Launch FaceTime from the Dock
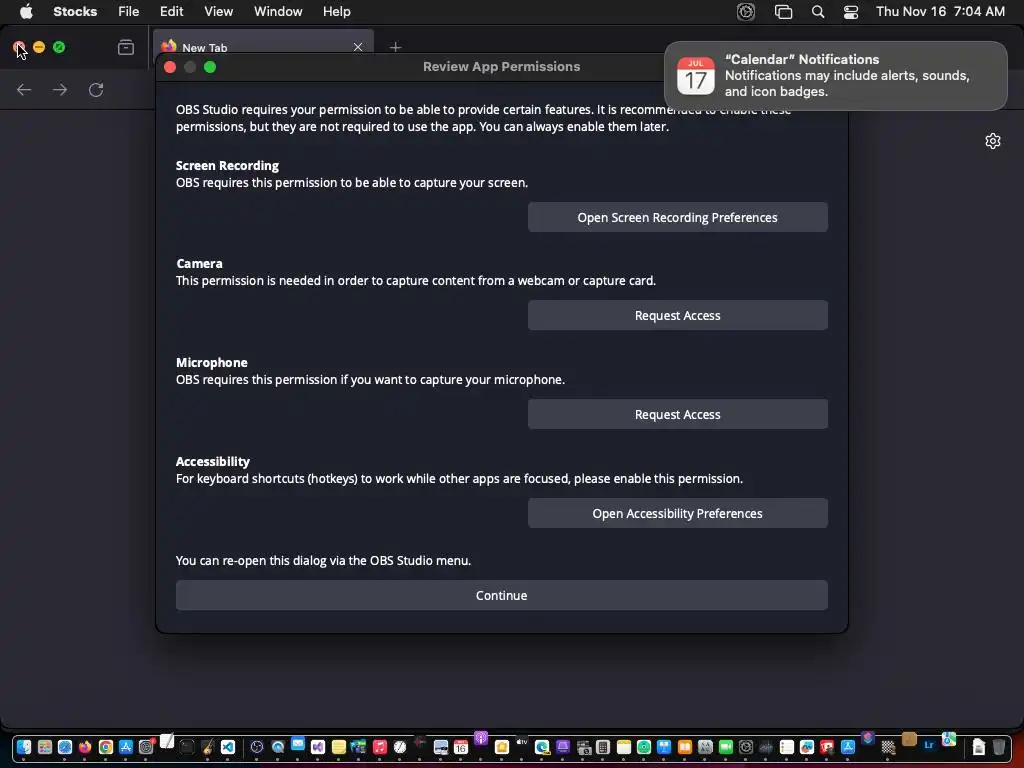 click(726, 747)
